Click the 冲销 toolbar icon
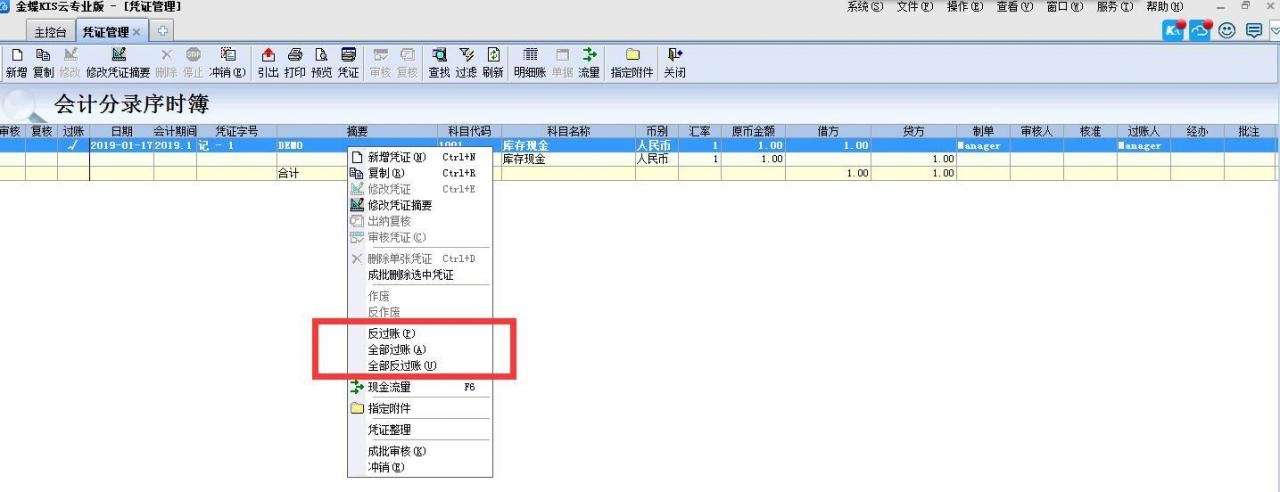 (x=226, y=53)
